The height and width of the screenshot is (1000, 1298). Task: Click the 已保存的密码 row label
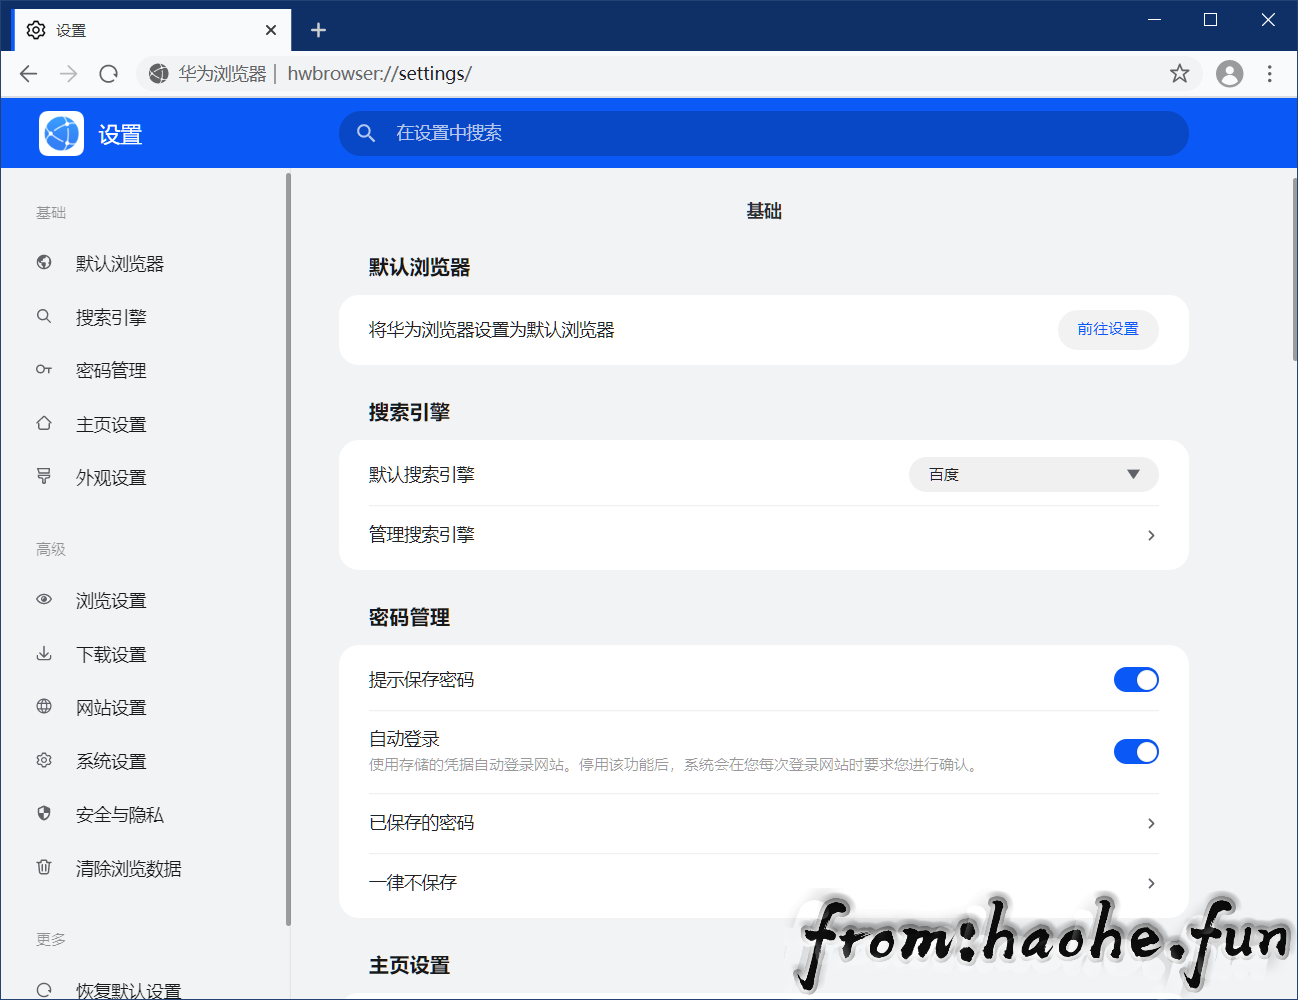point(422,823)
